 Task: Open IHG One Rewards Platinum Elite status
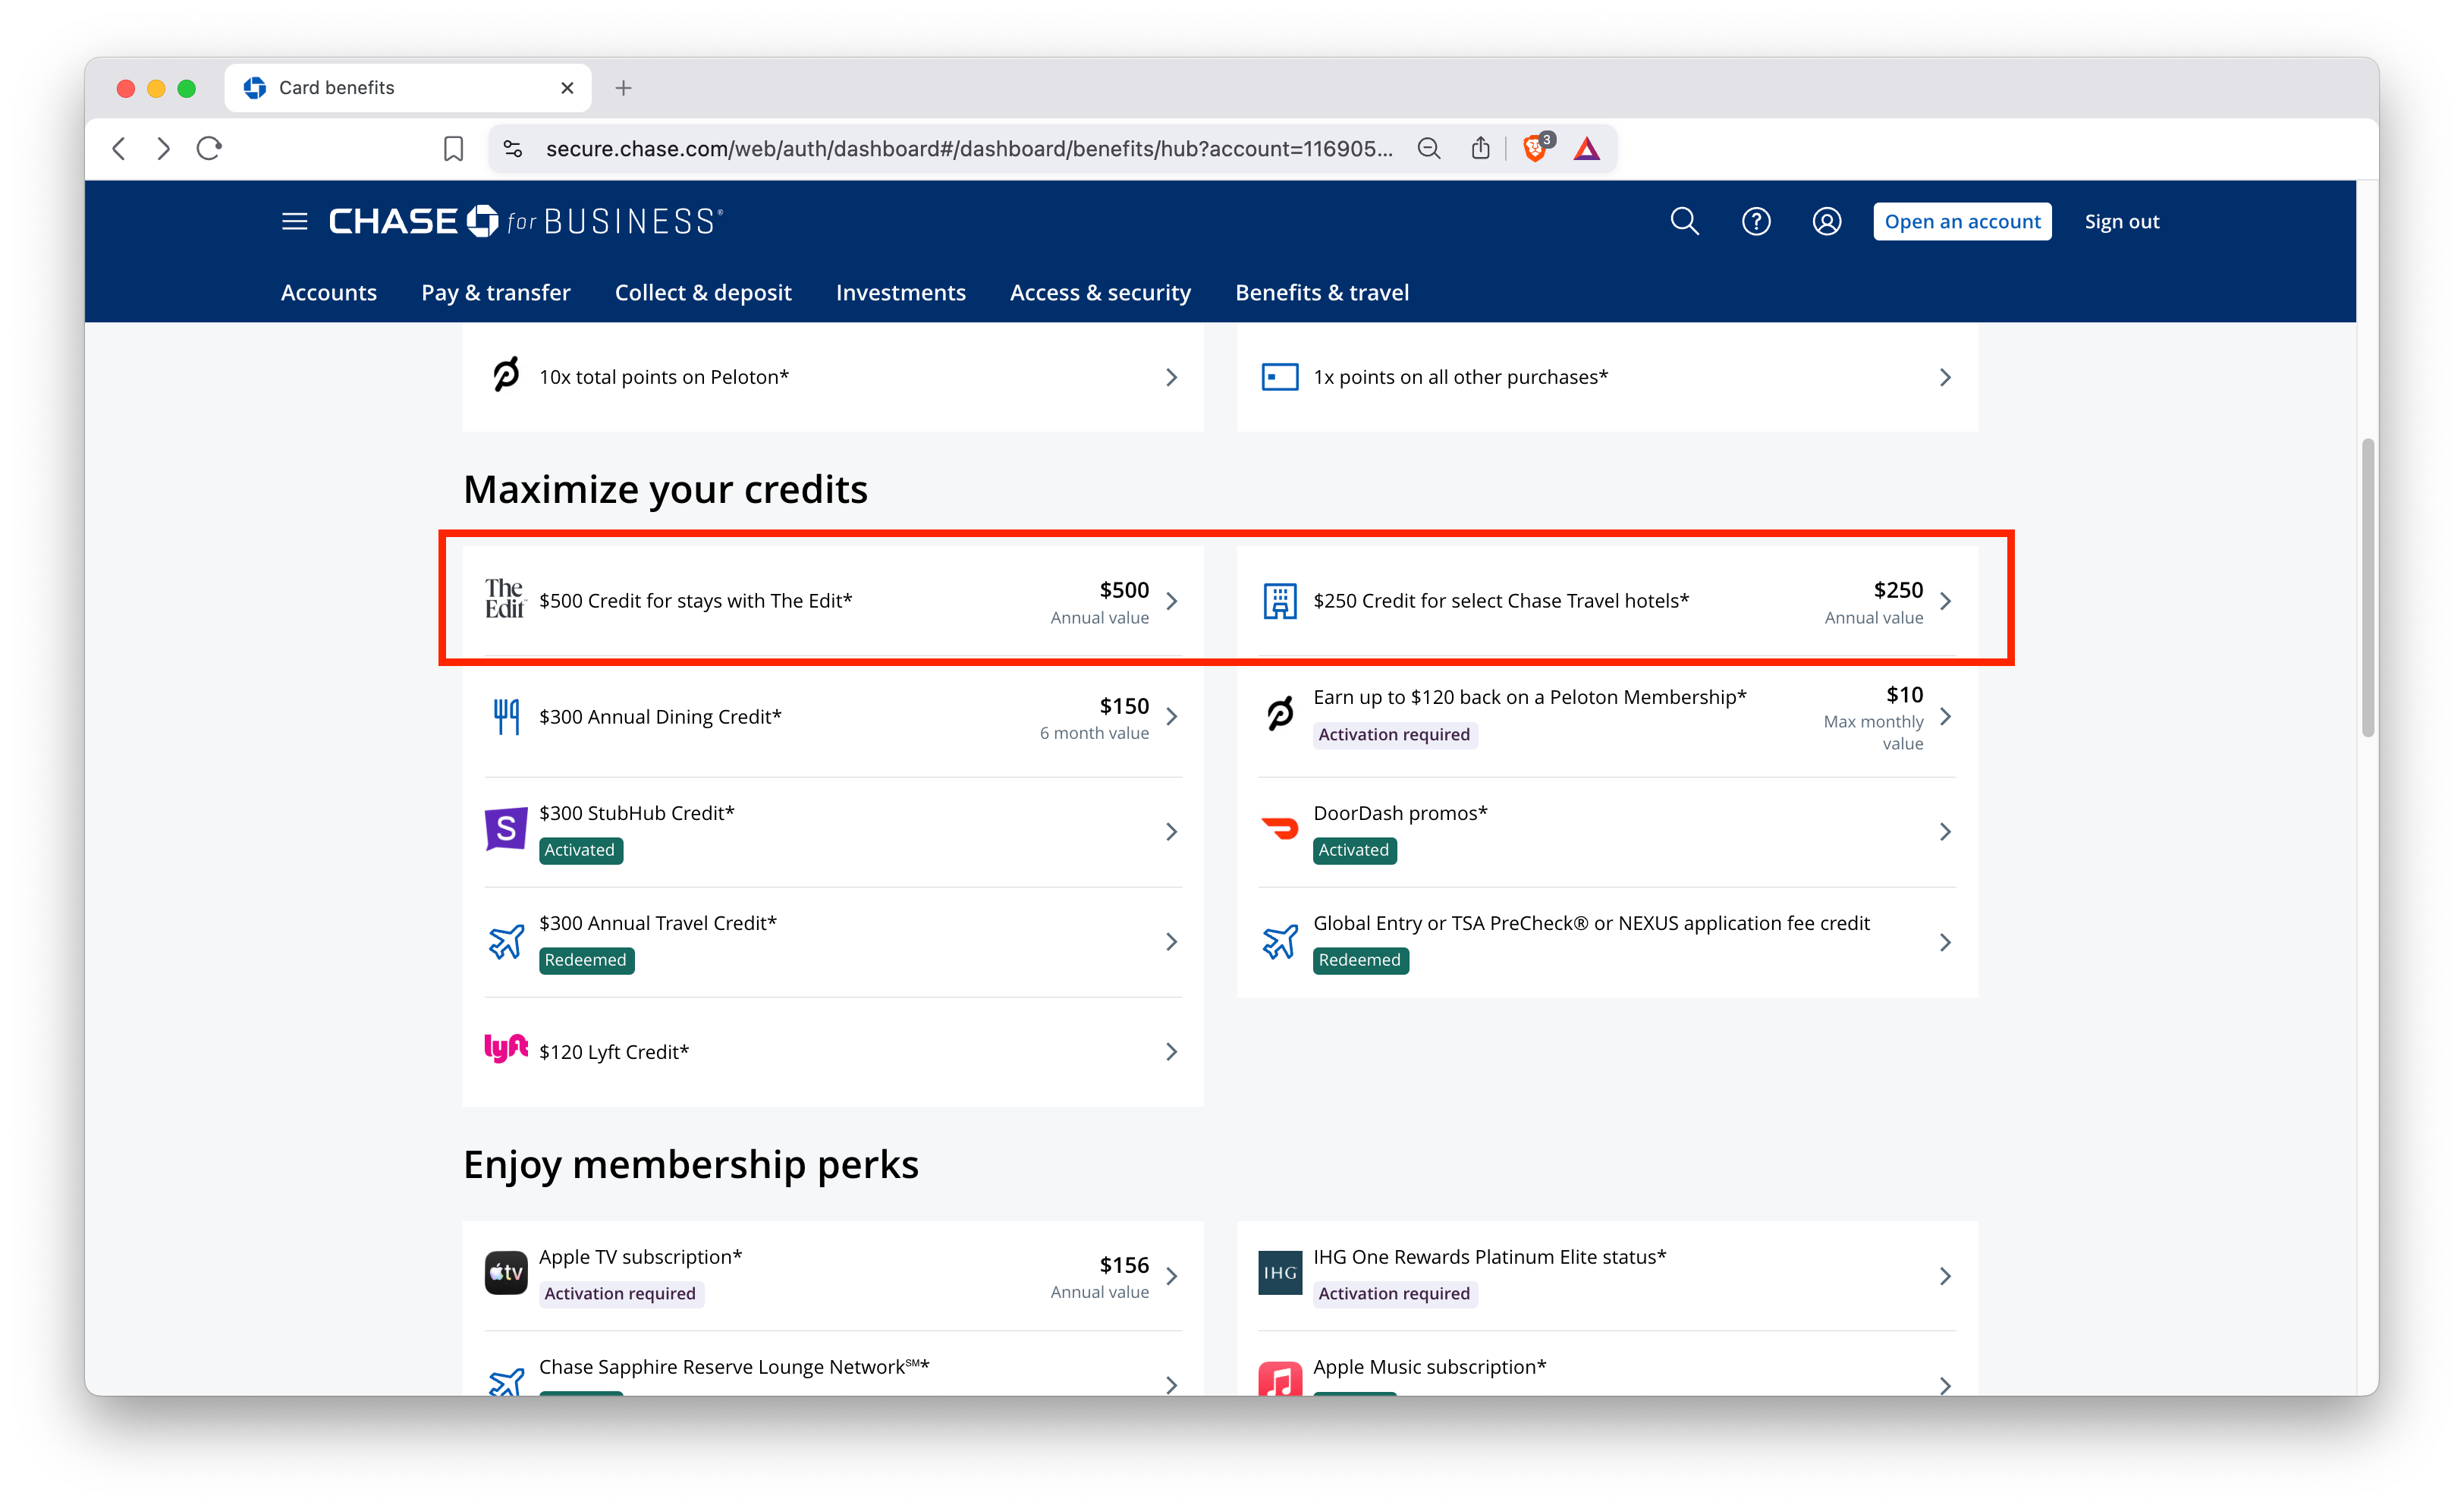pos(1607,1275)
